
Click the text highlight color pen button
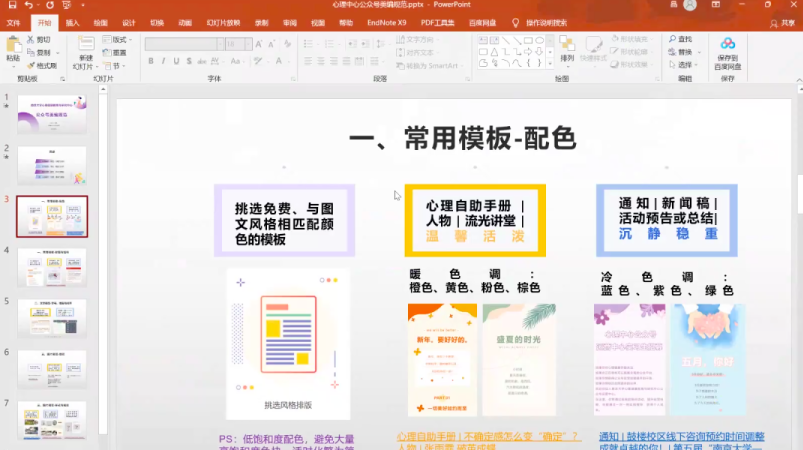258,61
